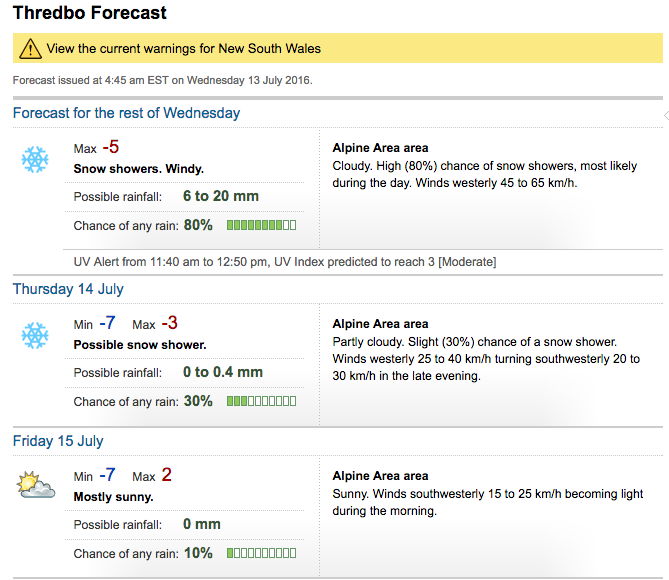
Task: Click the Thredbo Forecast page title
Action: 90,13
